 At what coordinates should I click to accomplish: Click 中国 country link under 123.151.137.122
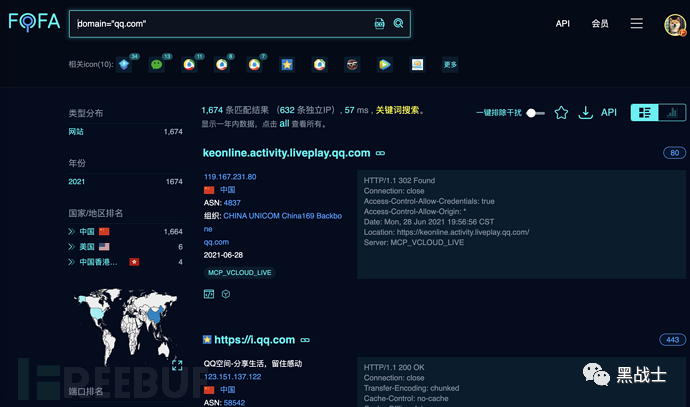click(x=228, y=390)
